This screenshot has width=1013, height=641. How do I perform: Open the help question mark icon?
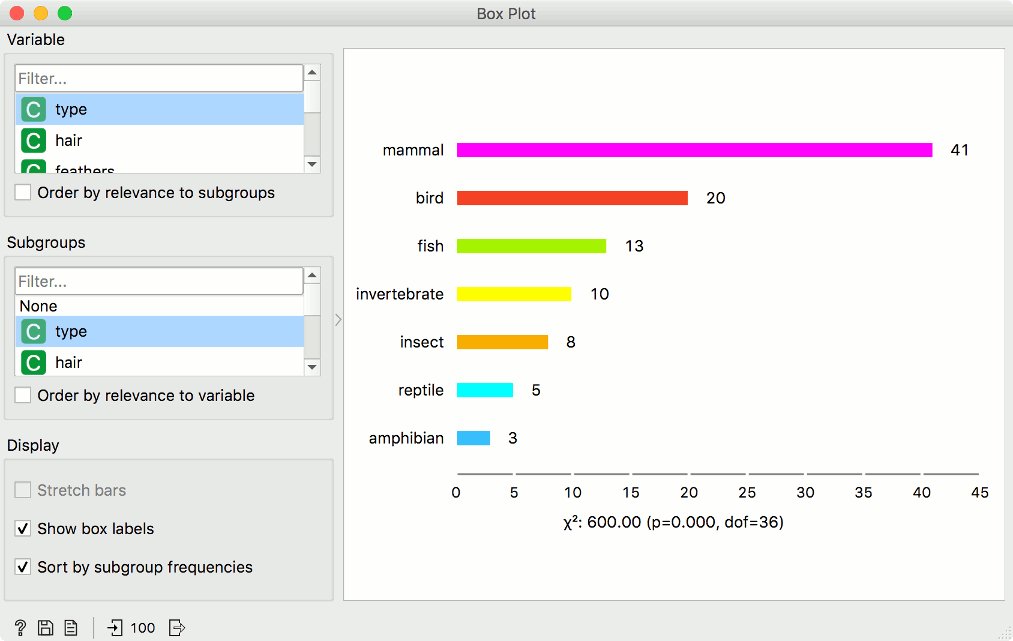point(20,627)
